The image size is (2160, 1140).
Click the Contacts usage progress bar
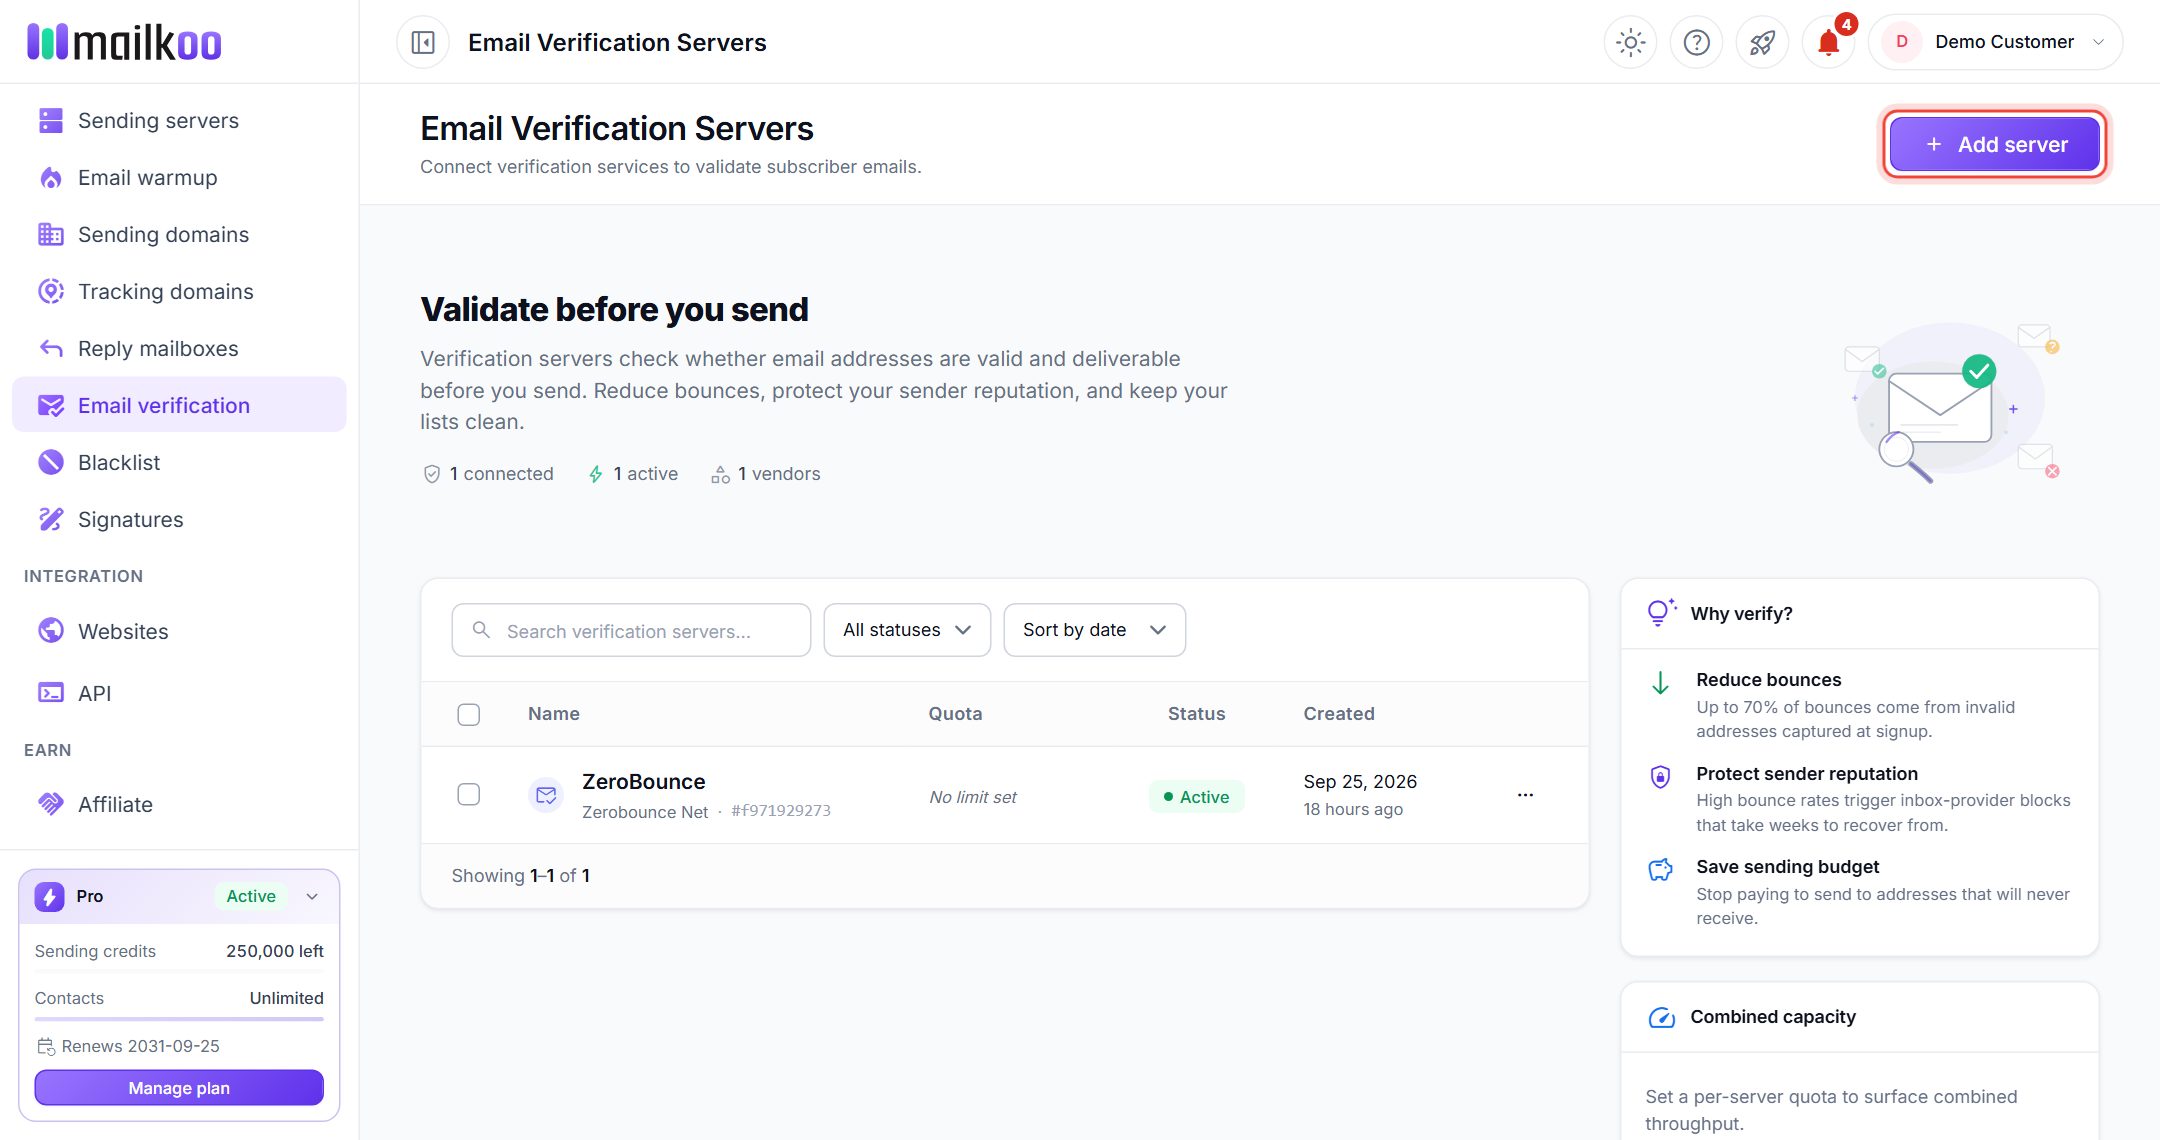click(x=179, y=1018)
